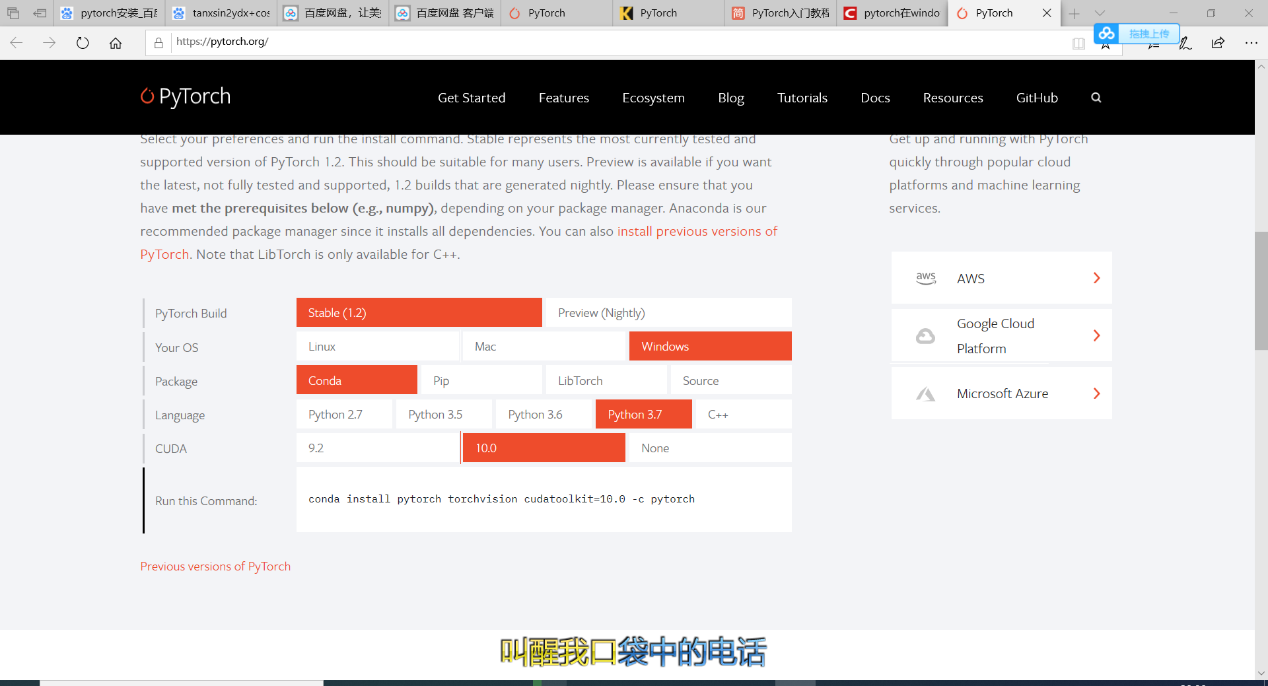Switch to the PyTorch入门教程 tab

(x=780, y=13)
